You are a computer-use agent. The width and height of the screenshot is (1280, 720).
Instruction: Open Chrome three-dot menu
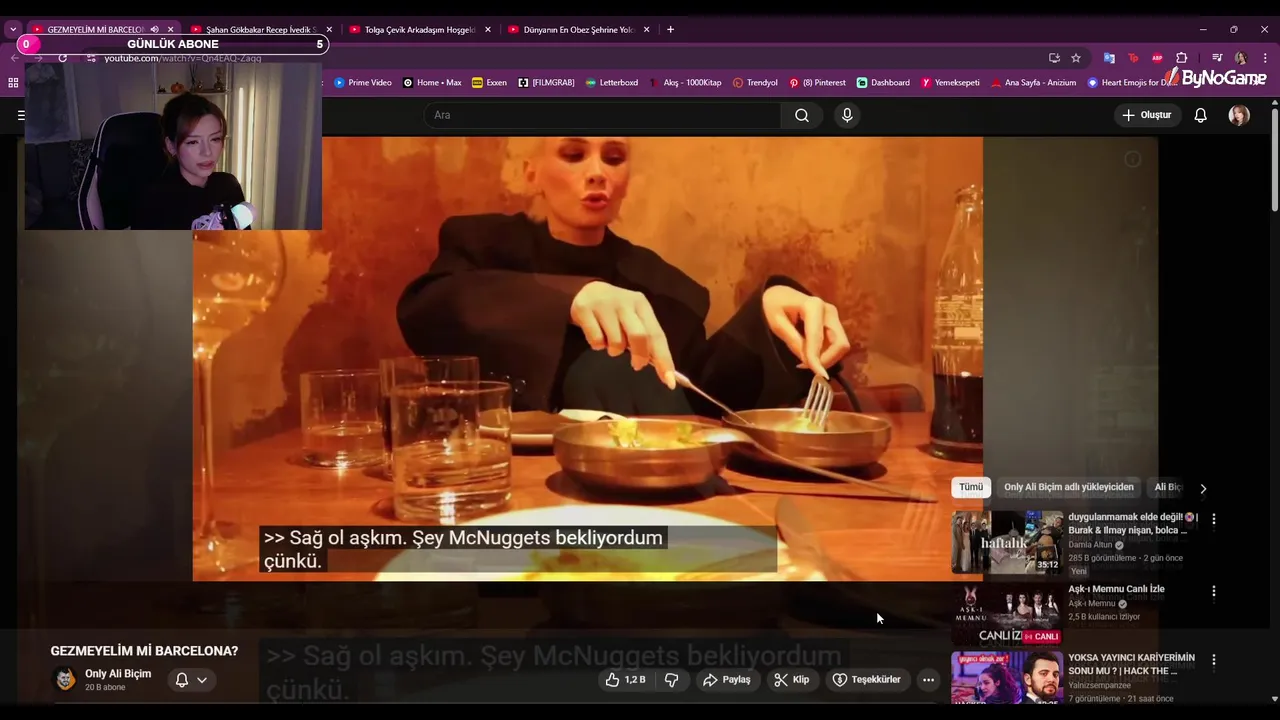(1264, 58)
